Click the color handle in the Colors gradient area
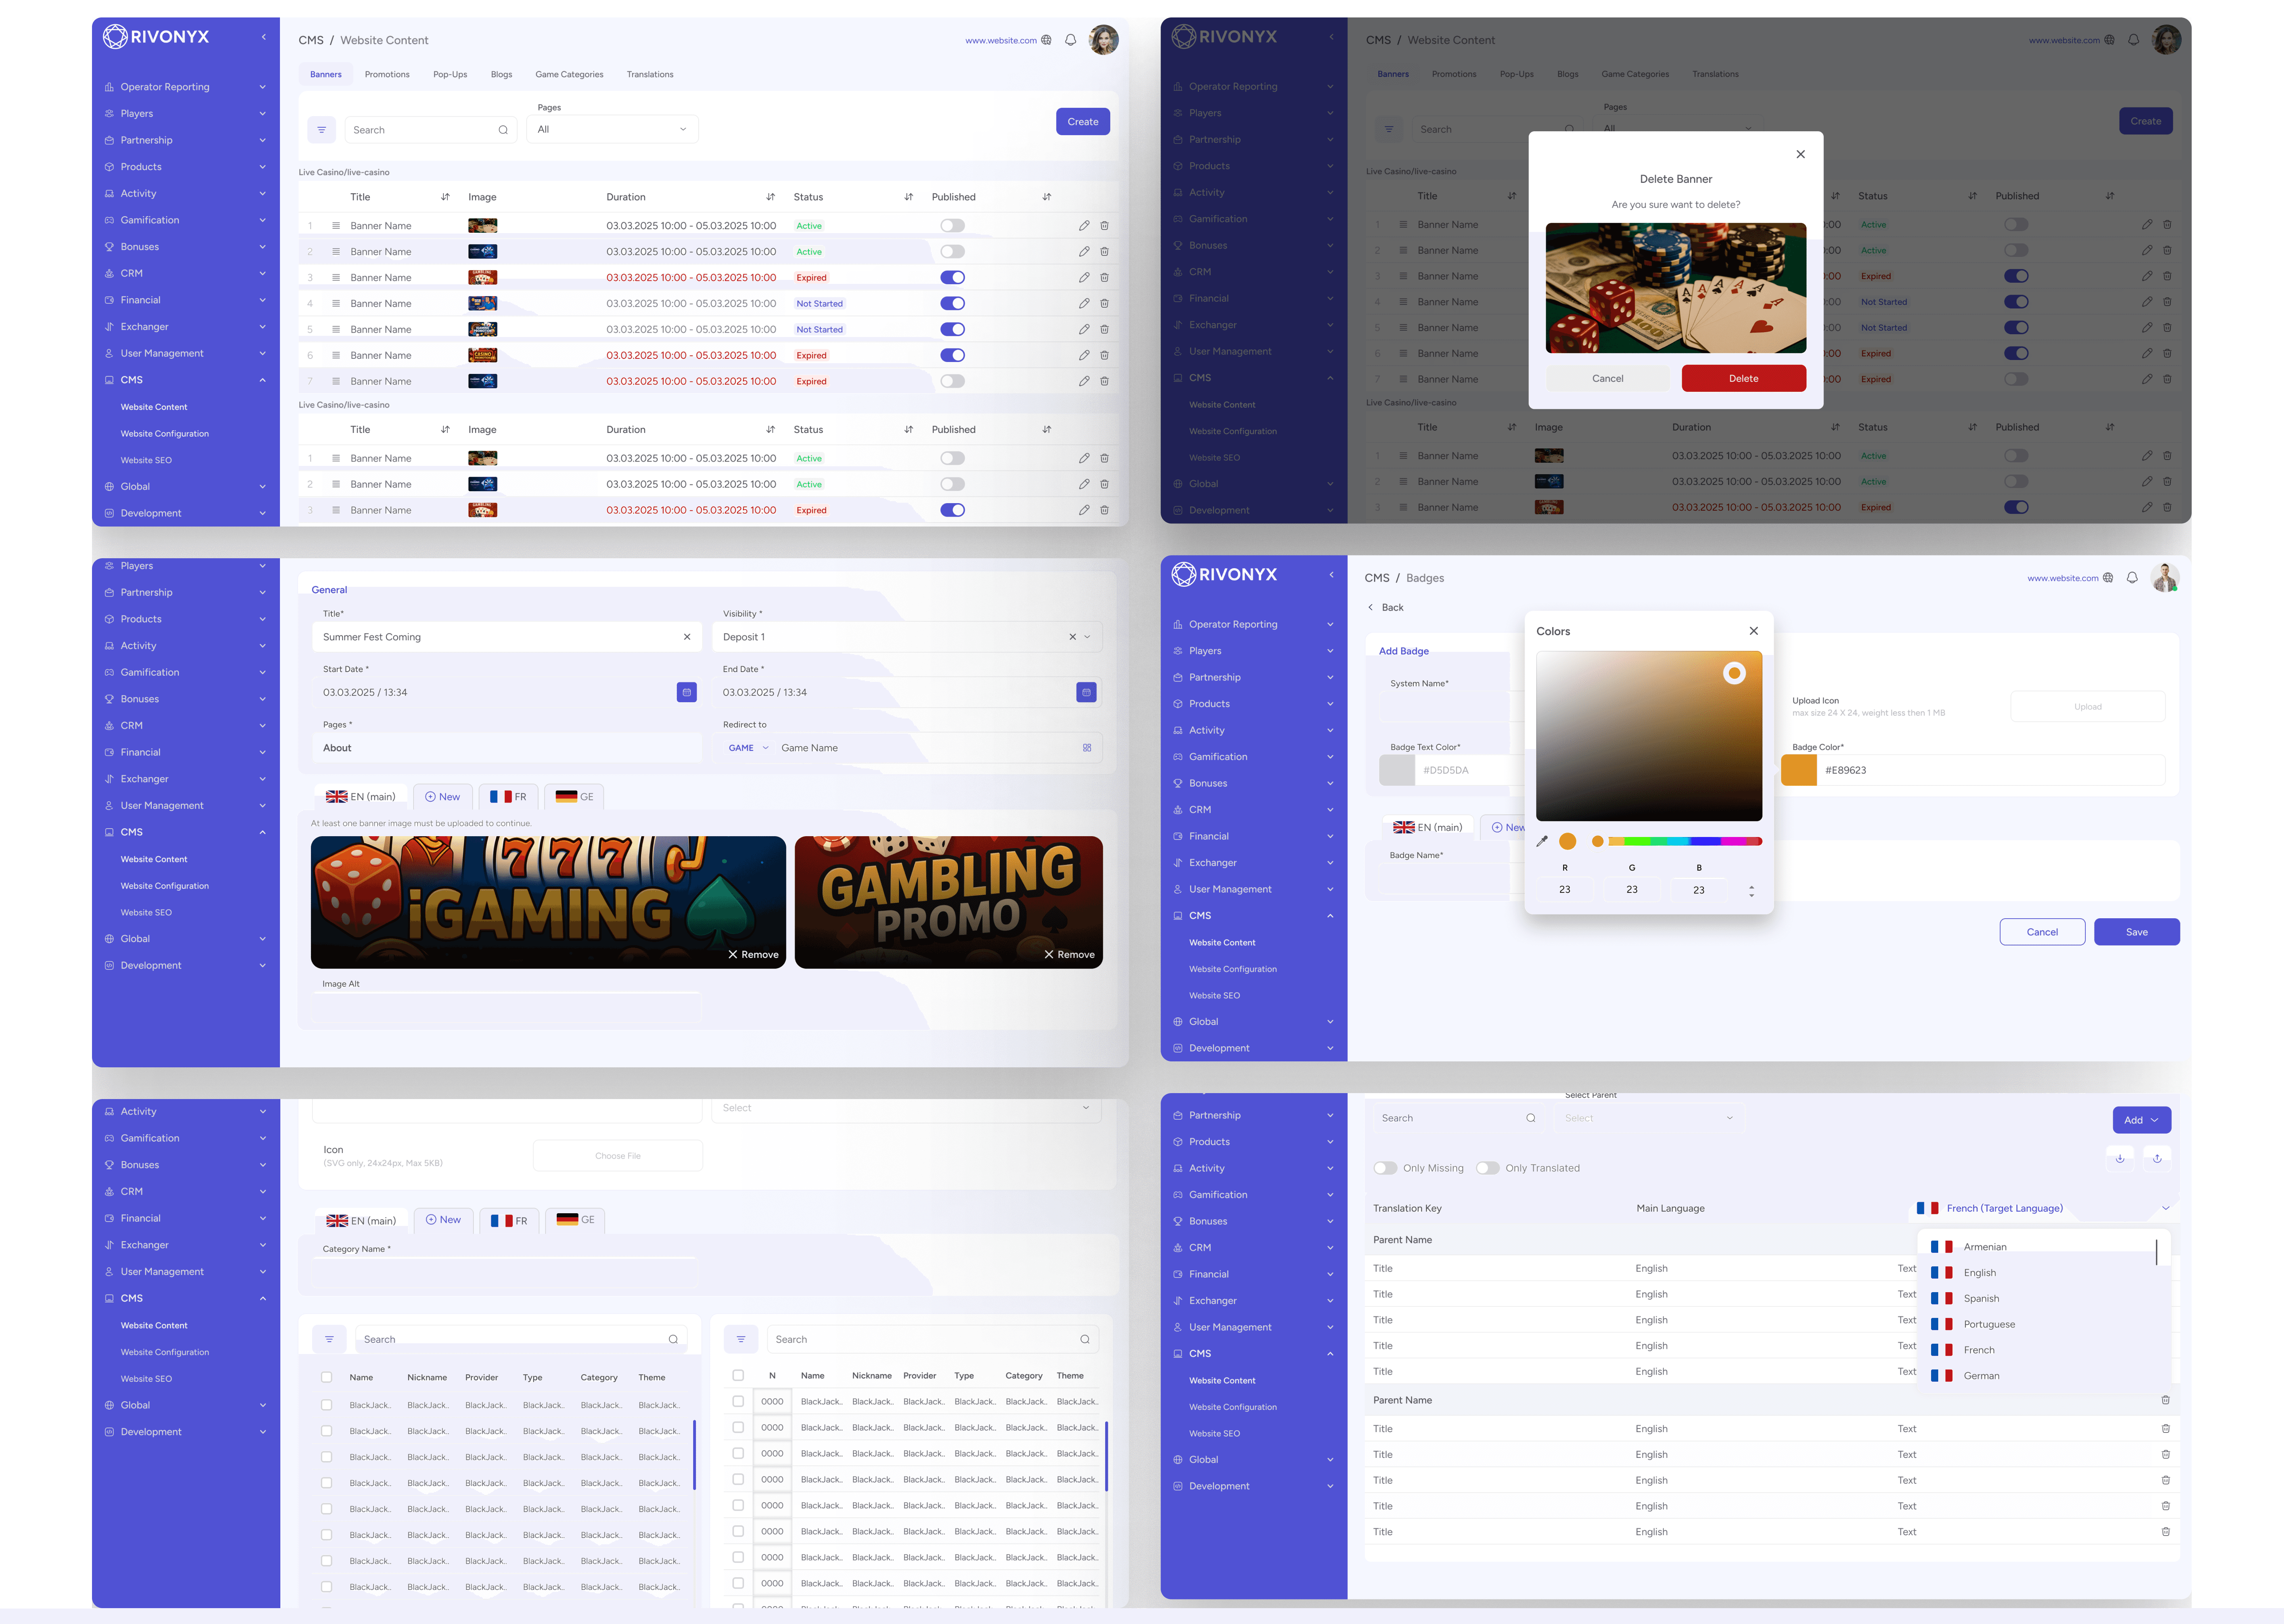2284x1624 pixels. [x=1734, y=673]
